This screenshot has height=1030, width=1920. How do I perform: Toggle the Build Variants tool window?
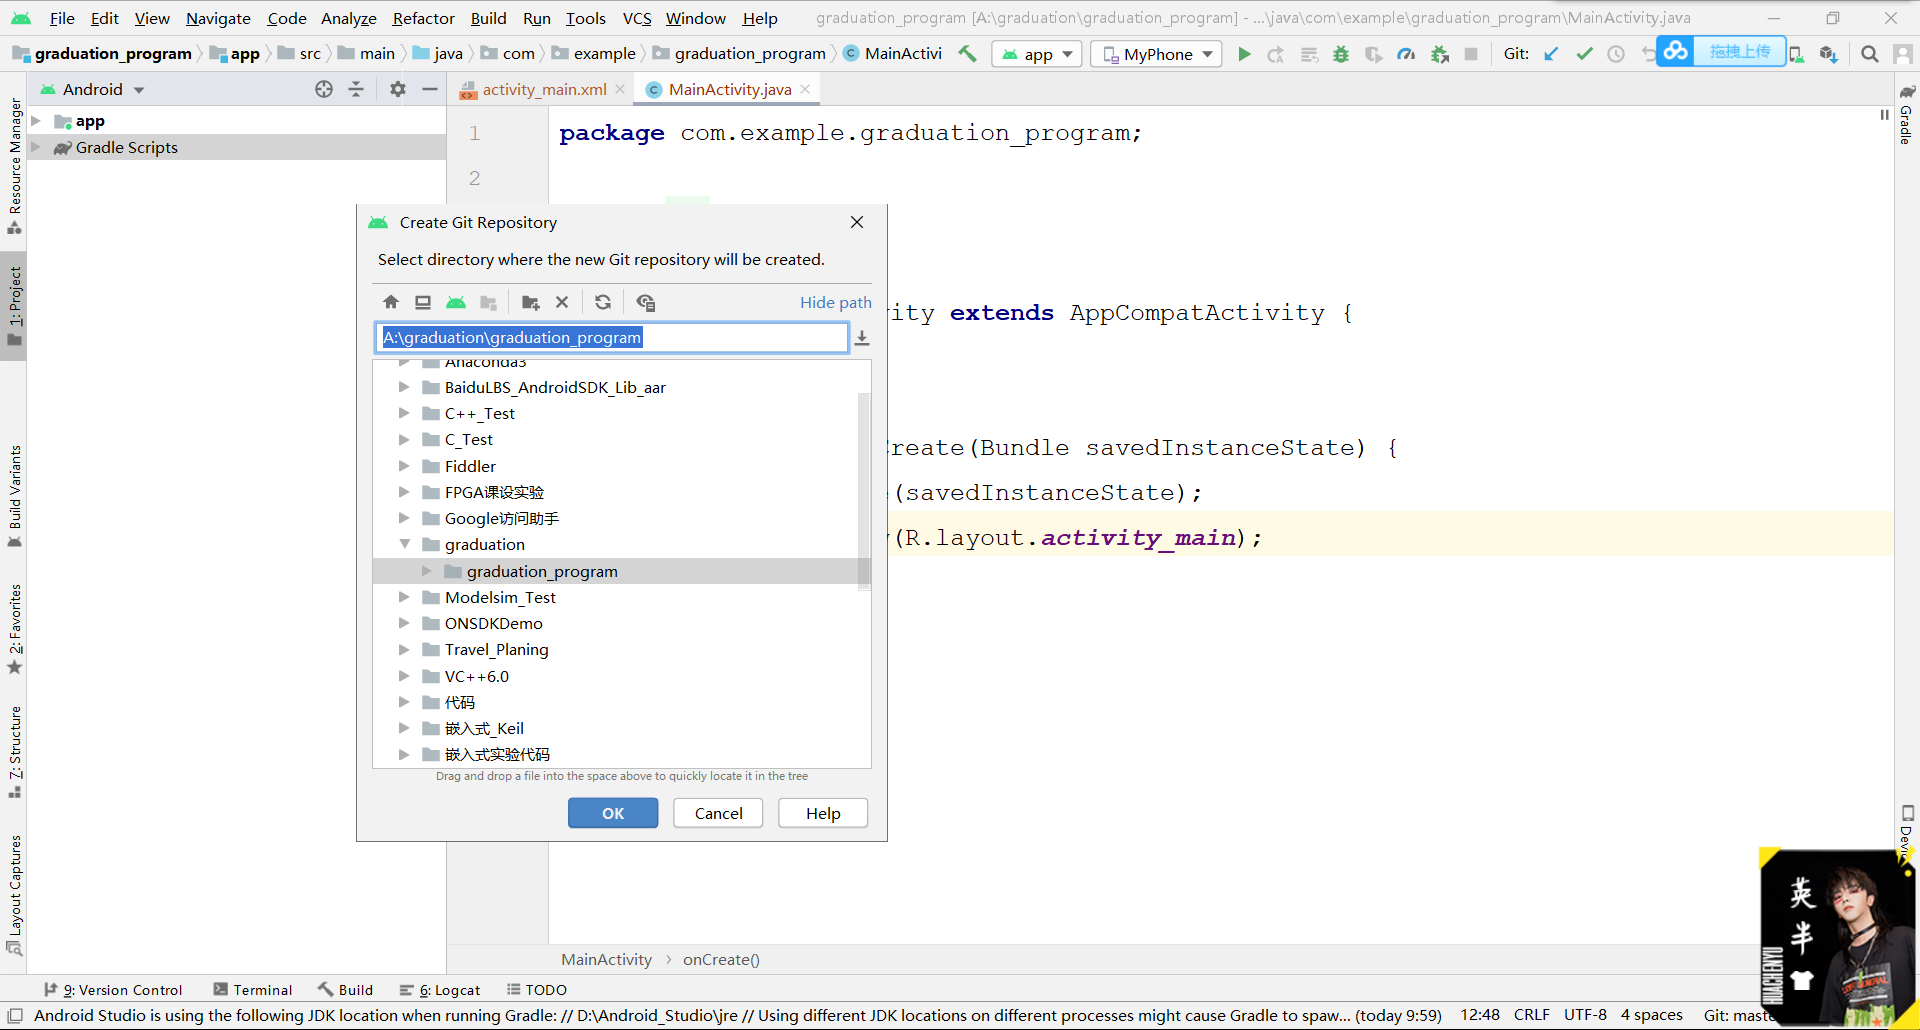coord(14,496)
